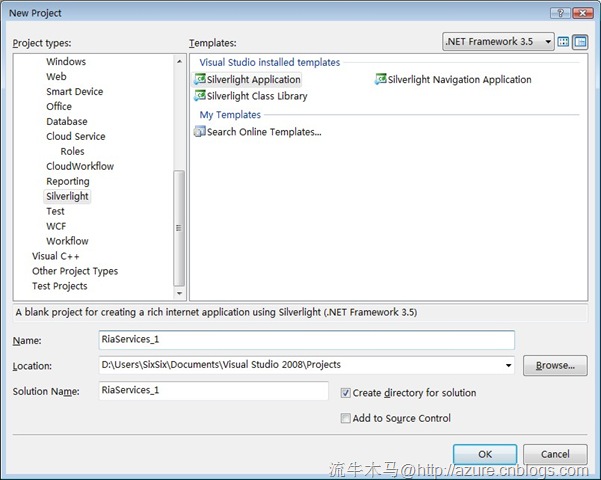This screenshot has width=601, height=480.
Task: Click the Browse button
Action: pos(555,366)
